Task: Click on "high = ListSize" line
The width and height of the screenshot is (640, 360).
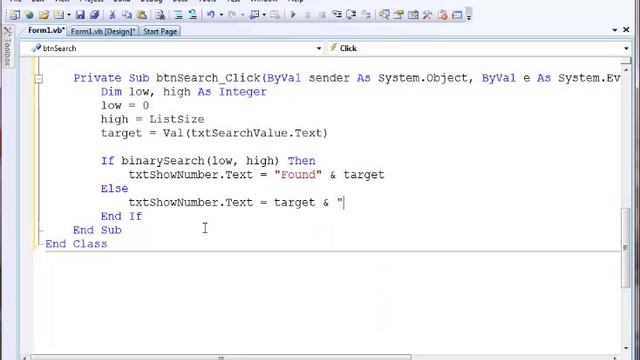Action: (x=153, y=120)
